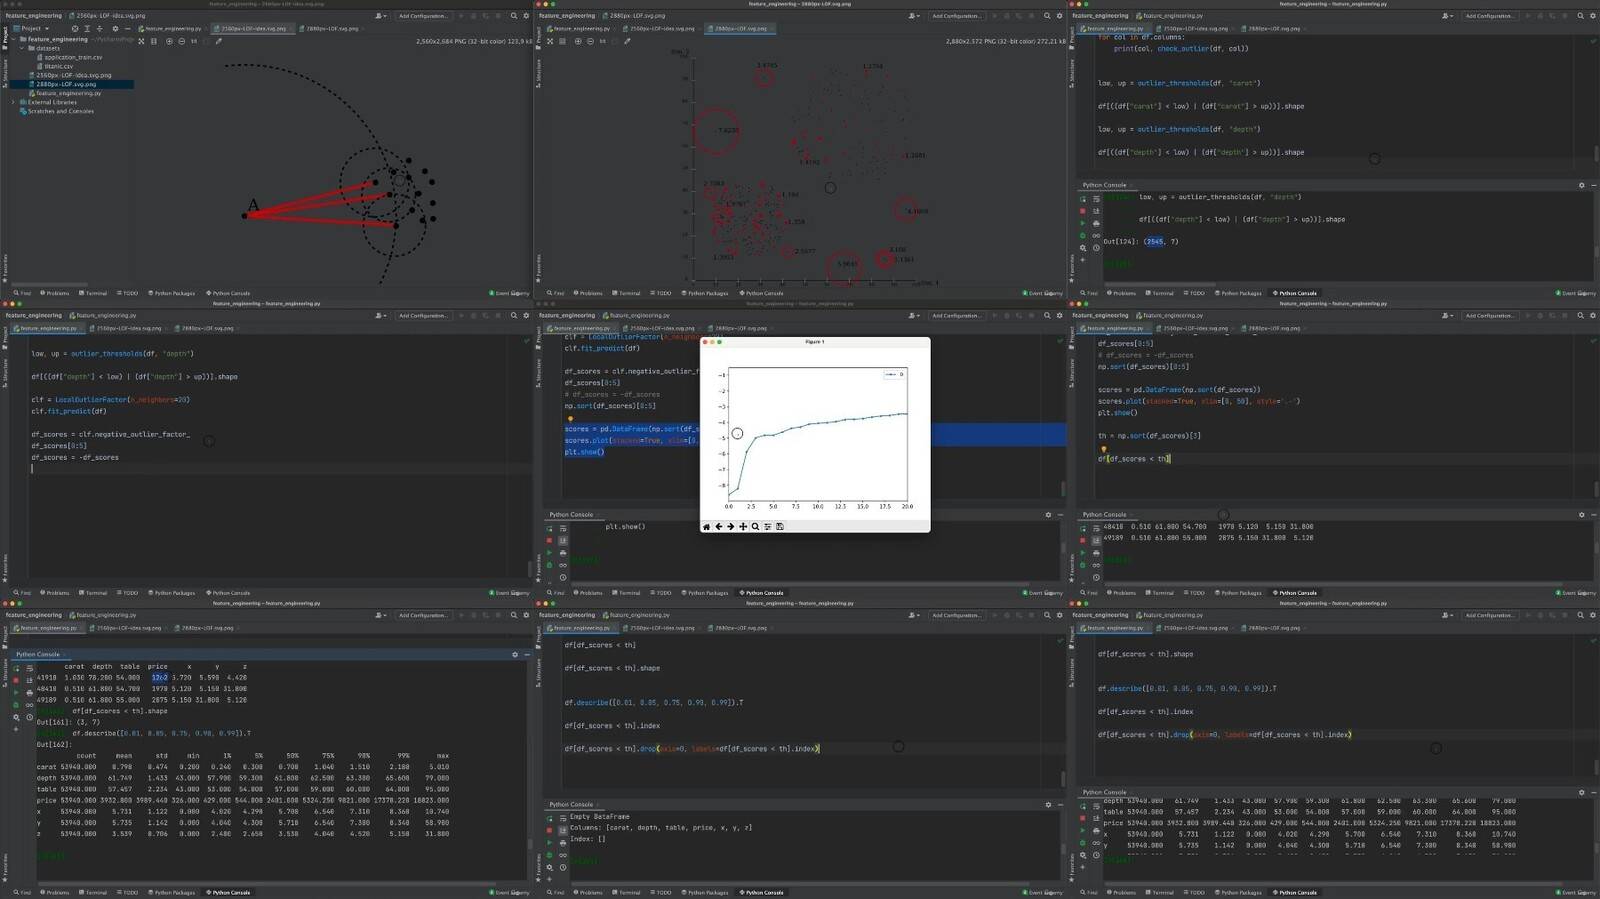Click red Stop icon in the Out[124] console
This screenshot has height=899, width=1600.
1083,211
